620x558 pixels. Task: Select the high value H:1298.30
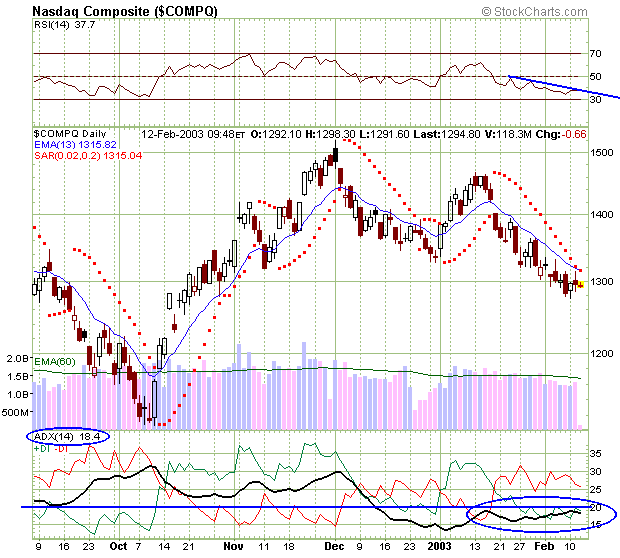330,134
